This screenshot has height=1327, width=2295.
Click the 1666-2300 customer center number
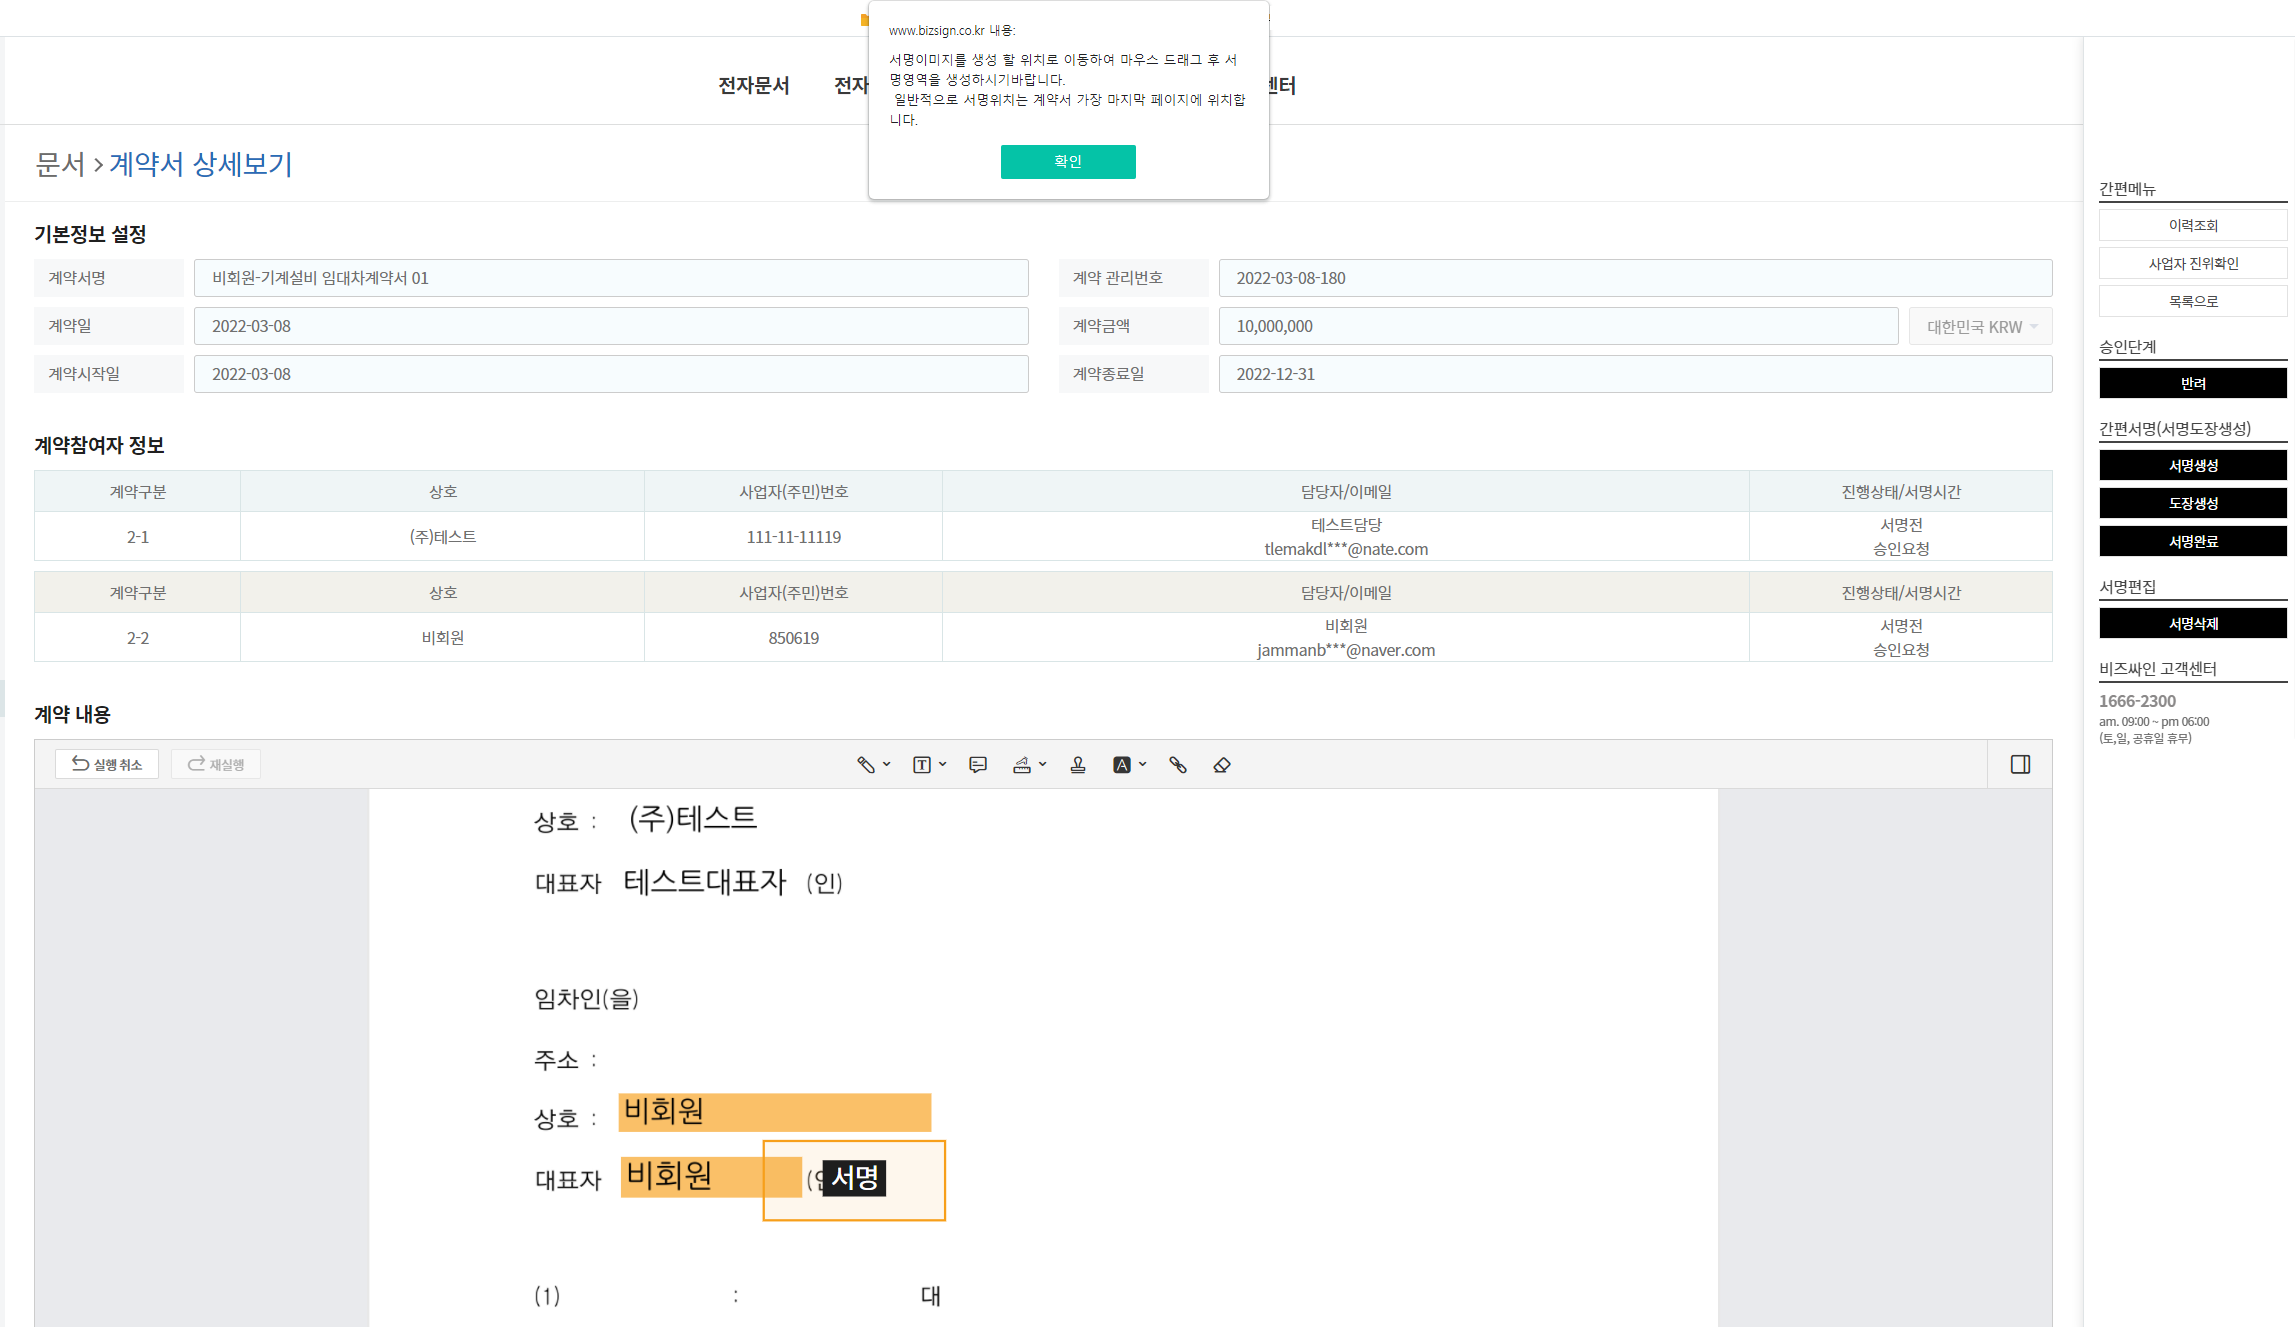2137,702
